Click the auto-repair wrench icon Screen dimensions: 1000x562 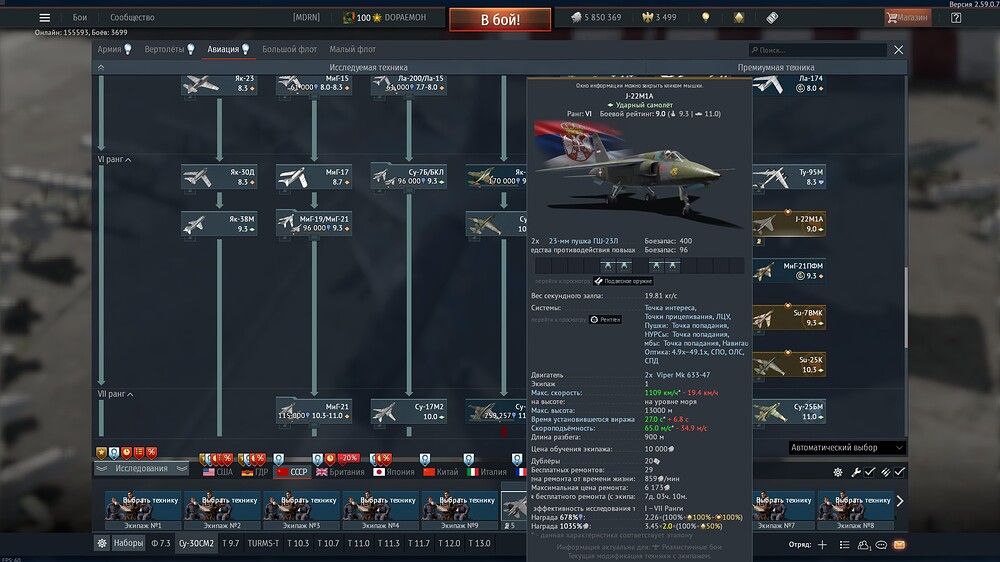point(855,472)
